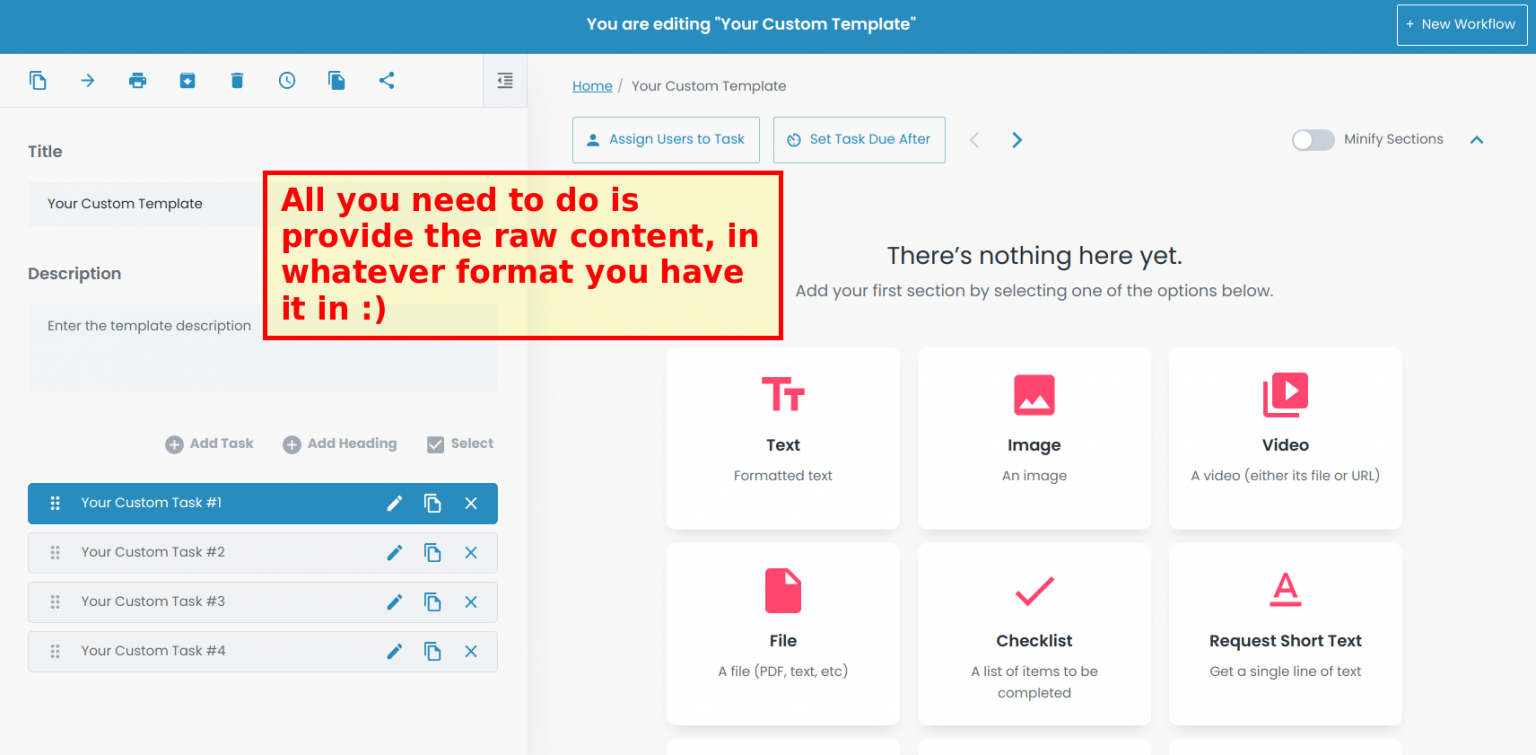Add a new task using Add Task
Screen dimensions: 1536x755
click(209, 443)
